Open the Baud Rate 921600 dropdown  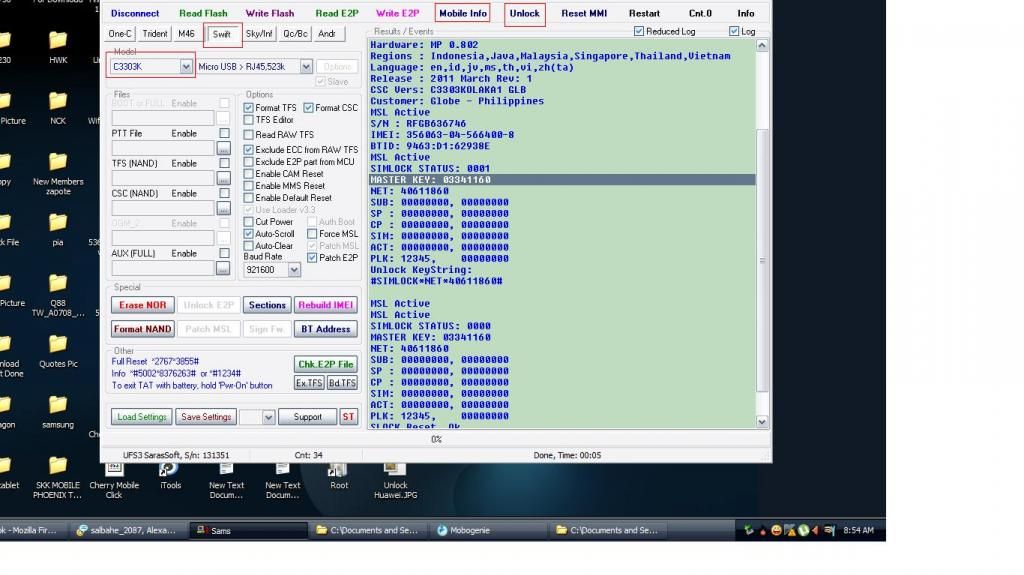tap(294, 270)
